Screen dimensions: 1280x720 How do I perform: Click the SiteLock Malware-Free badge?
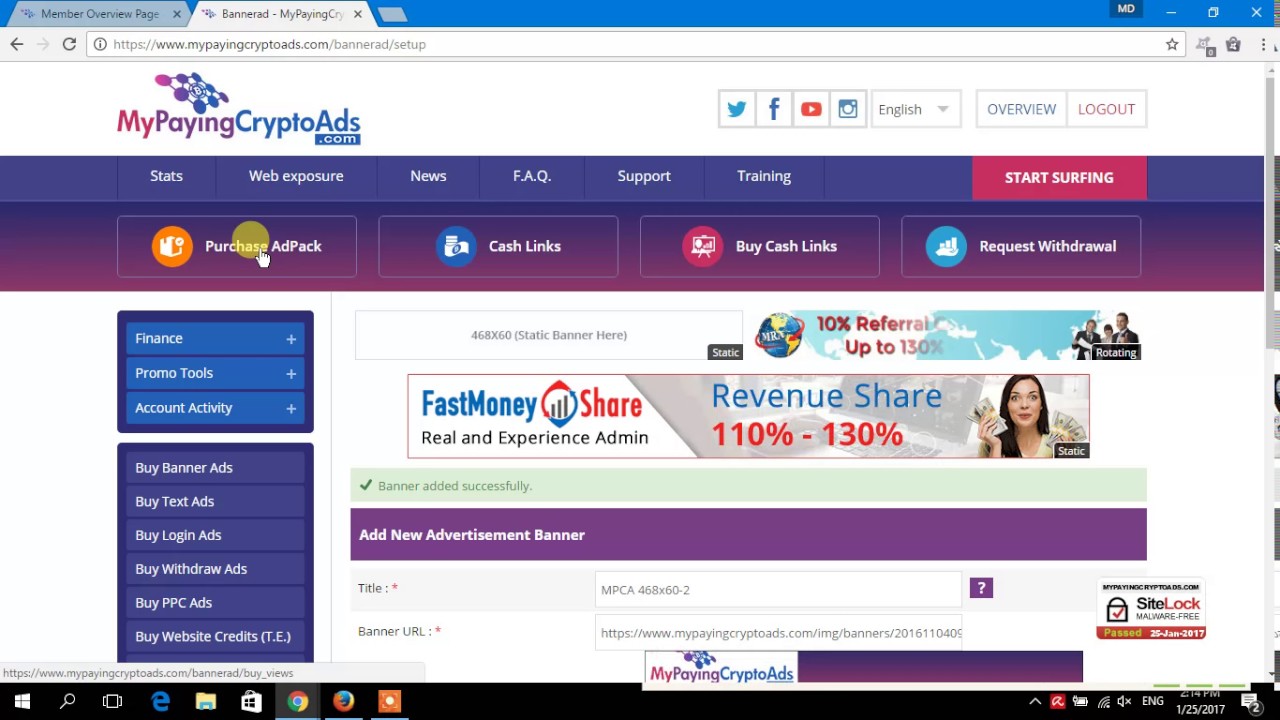[x=1151, y=609]
